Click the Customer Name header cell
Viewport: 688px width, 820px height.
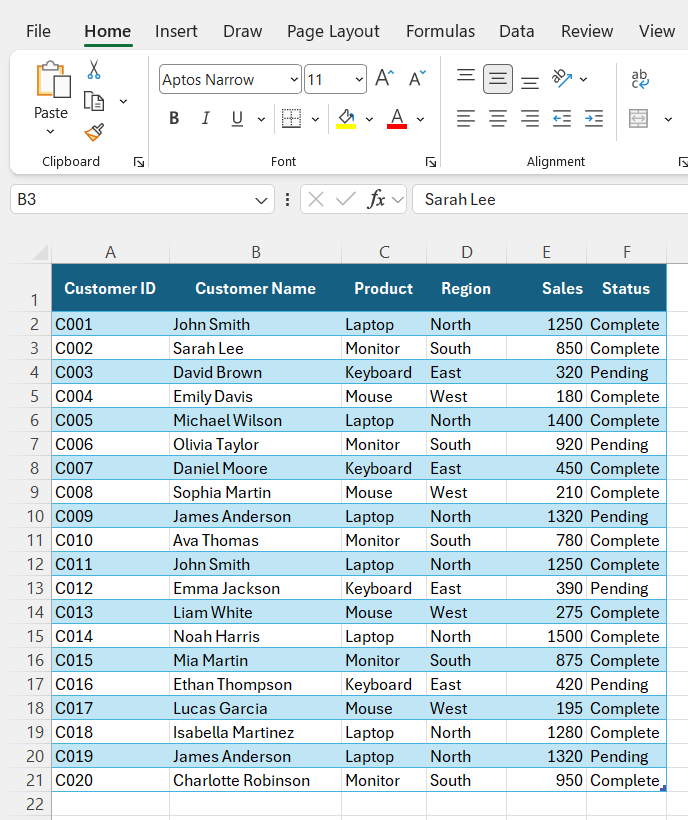[256, 288]
